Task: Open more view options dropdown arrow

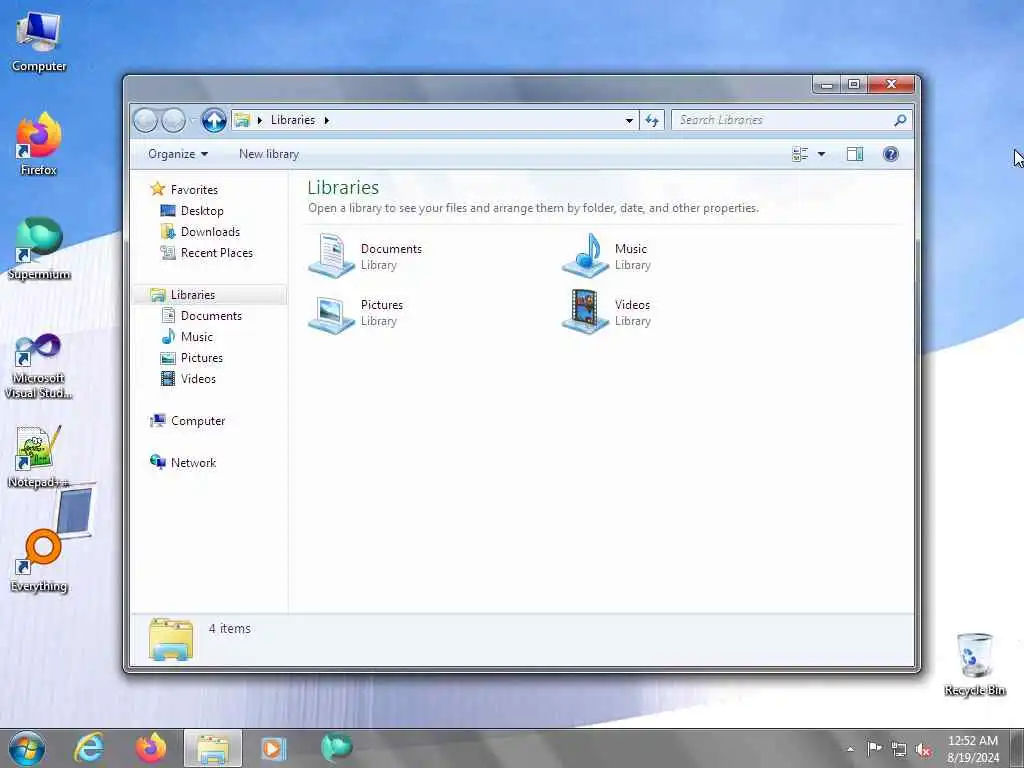Action: pyautogui.click(x=822, y=154)
